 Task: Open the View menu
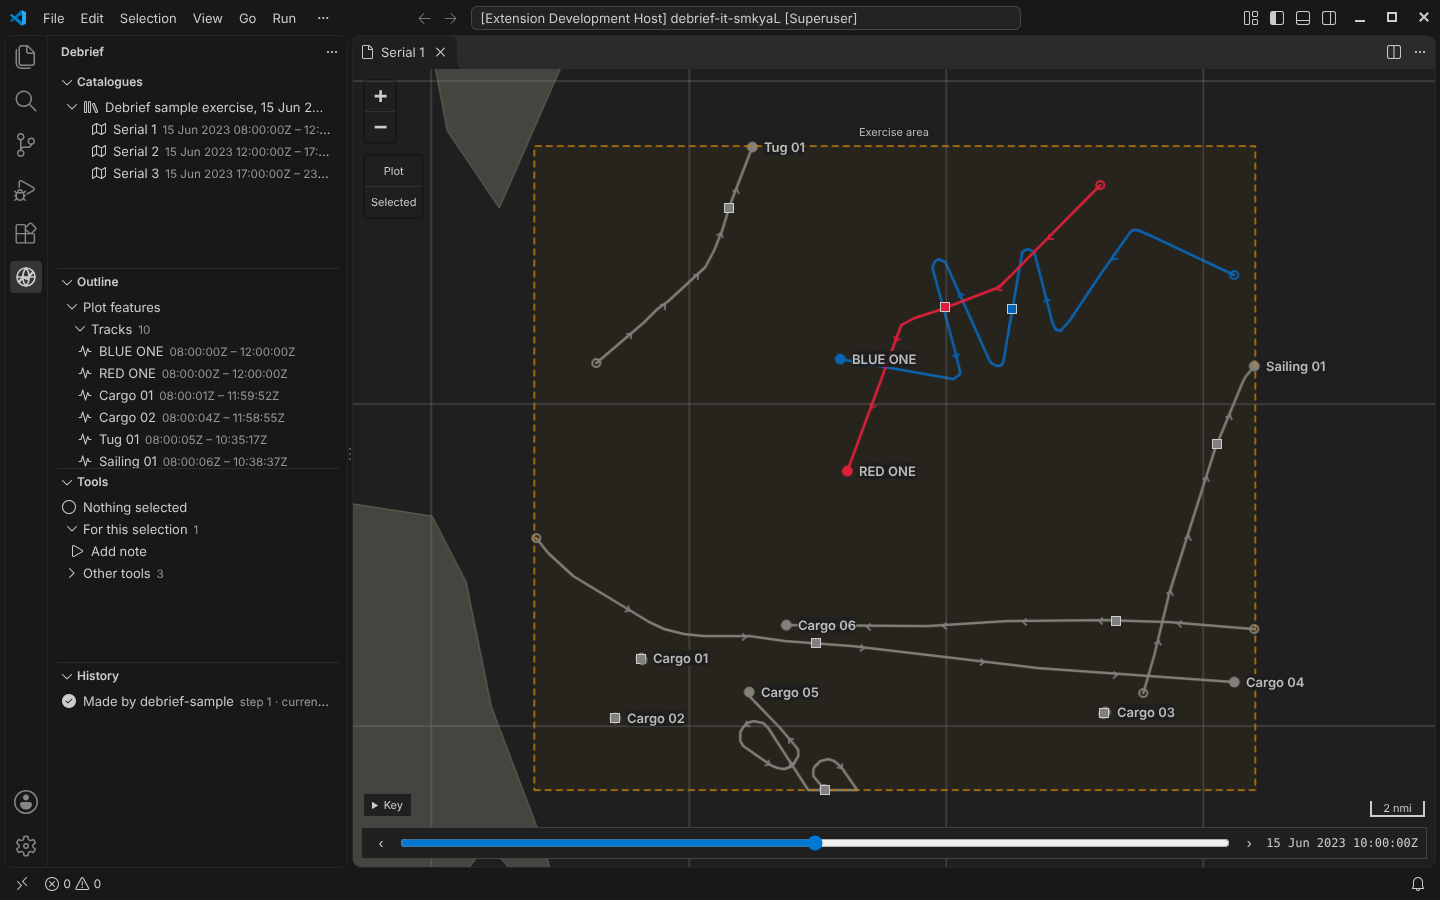pos(207,18)
